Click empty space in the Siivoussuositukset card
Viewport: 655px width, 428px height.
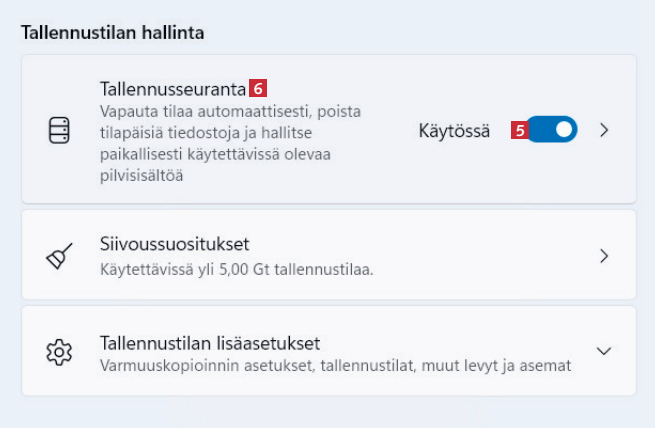(480, 256)
